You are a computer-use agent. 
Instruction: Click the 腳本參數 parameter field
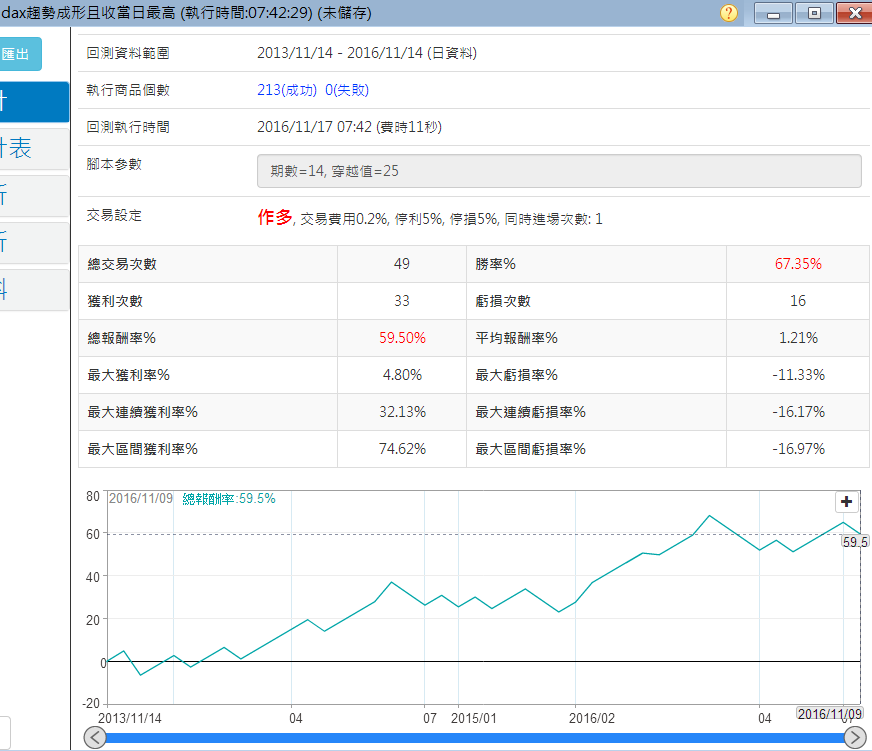[558, 171]
